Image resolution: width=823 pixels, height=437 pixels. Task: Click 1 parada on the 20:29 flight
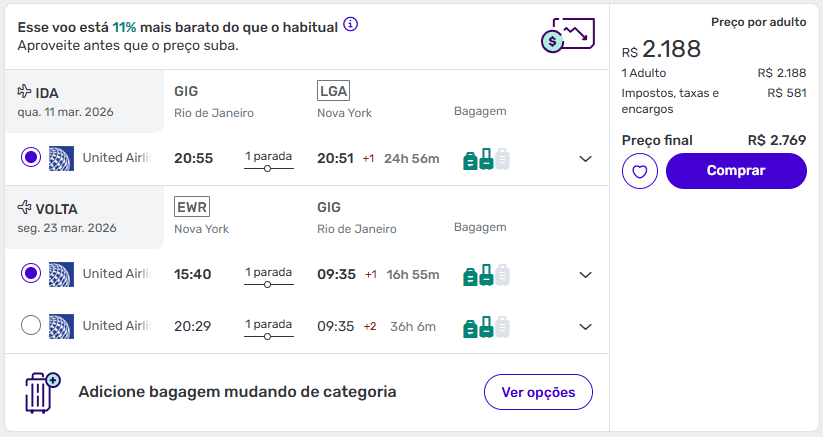pos(269,324)
